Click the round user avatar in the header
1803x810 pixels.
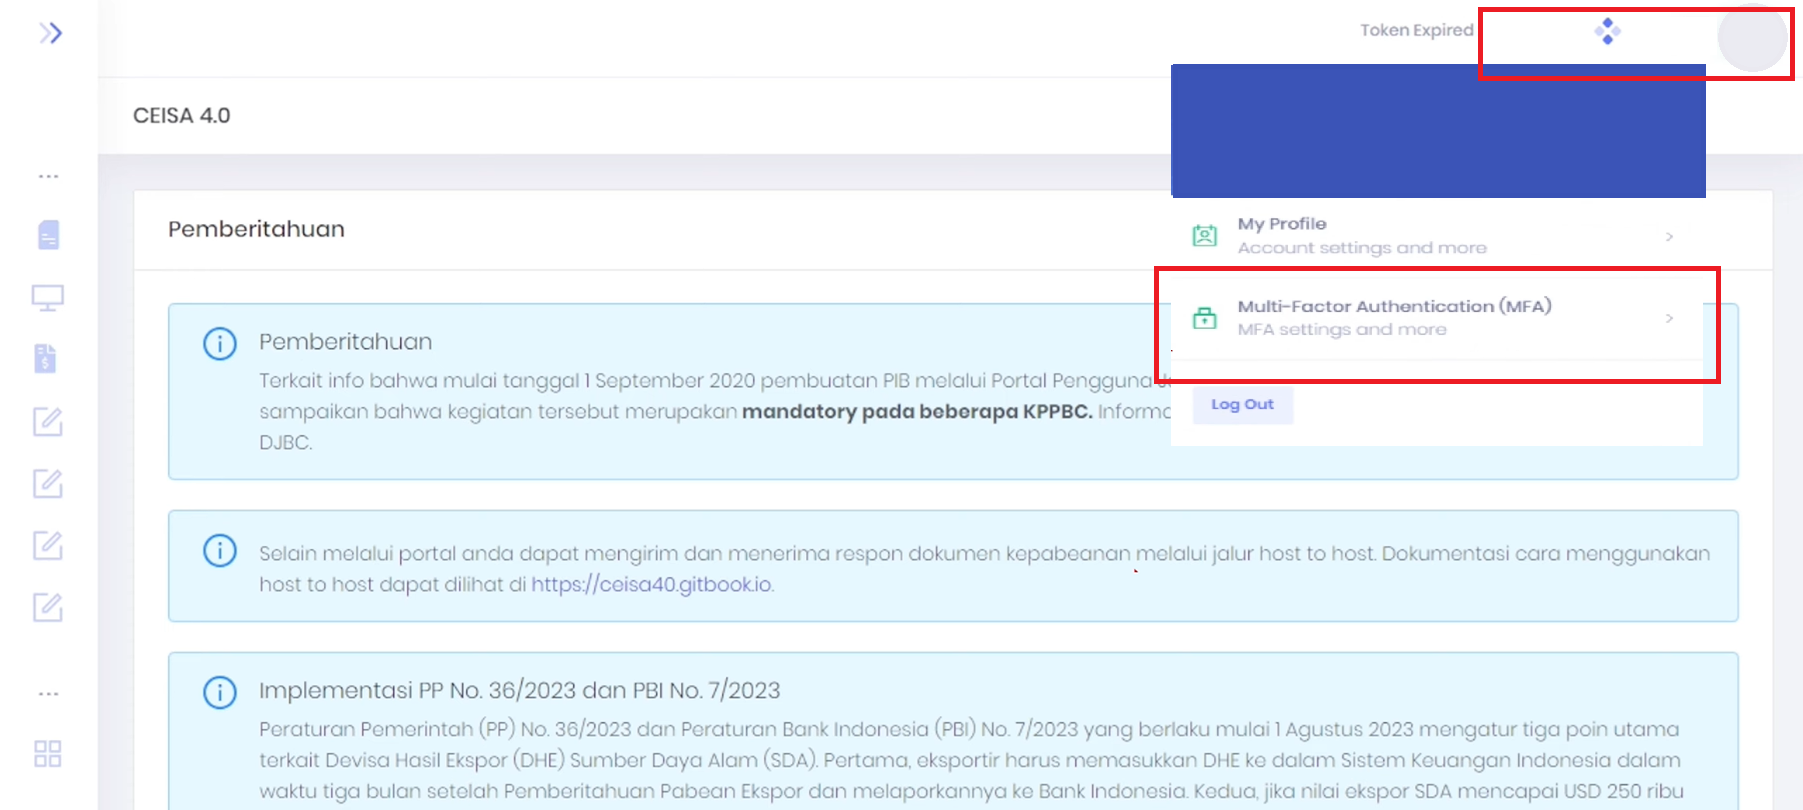pos(1751,38)
